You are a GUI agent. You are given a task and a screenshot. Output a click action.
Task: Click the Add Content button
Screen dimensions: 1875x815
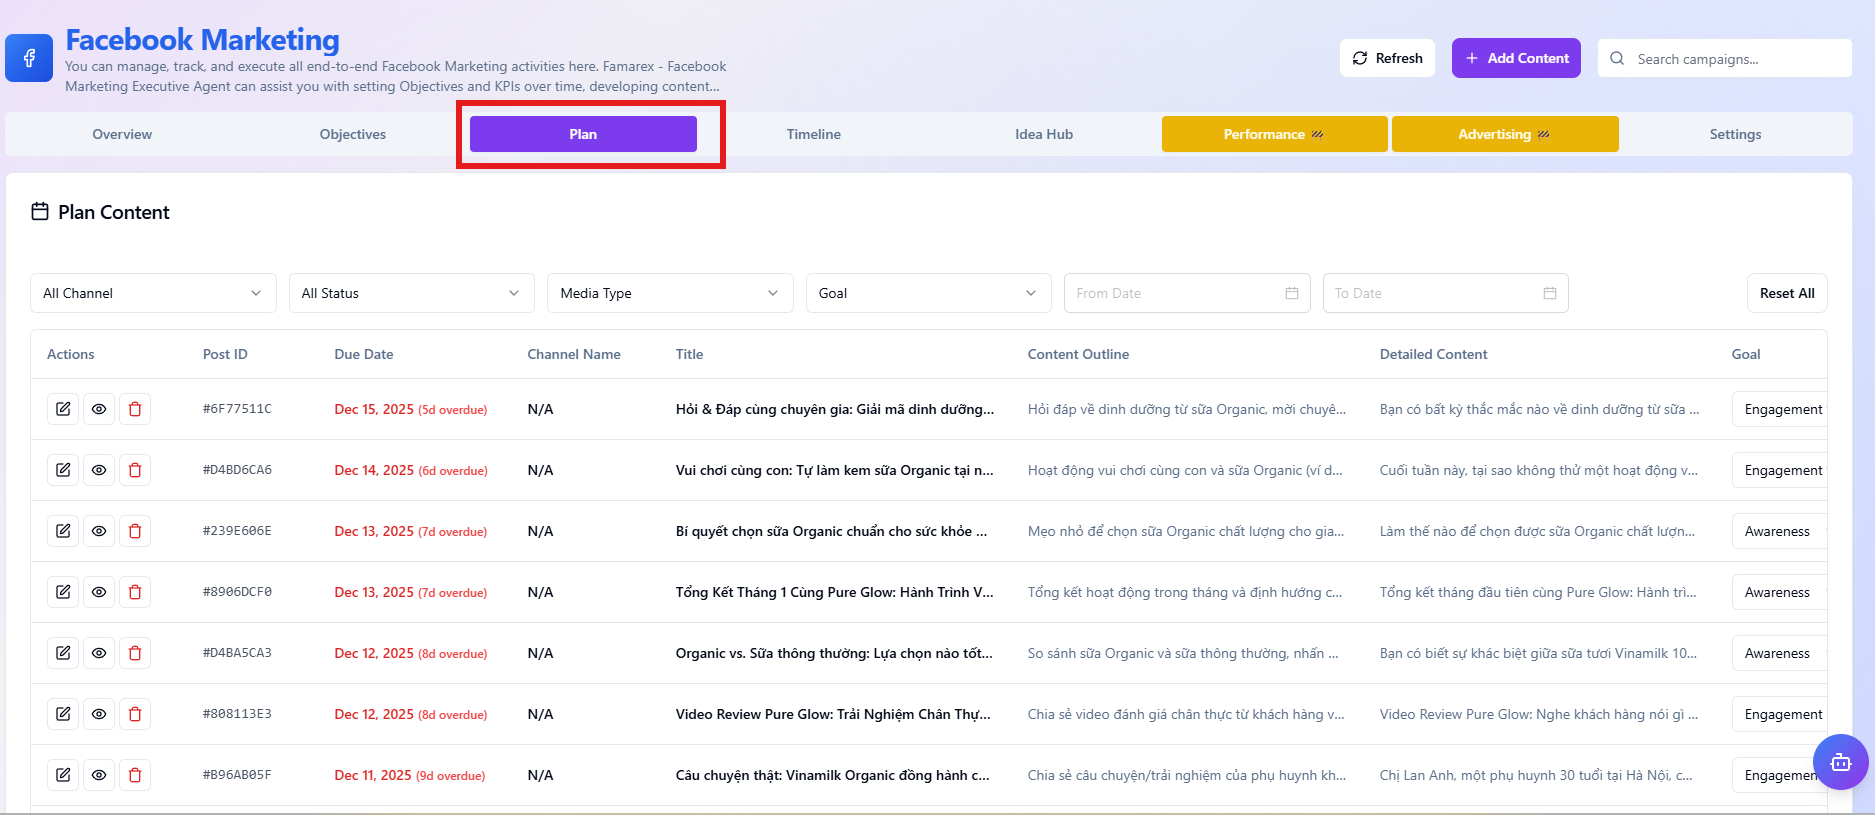1516,58
